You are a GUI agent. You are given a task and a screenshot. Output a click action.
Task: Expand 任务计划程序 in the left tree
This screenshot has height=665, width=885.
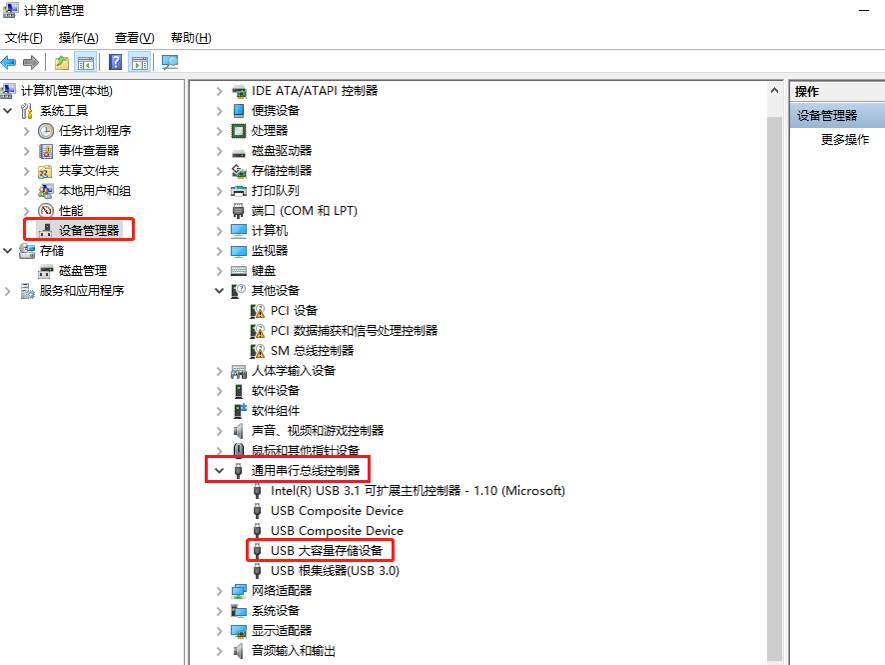(x=27, y=130)
